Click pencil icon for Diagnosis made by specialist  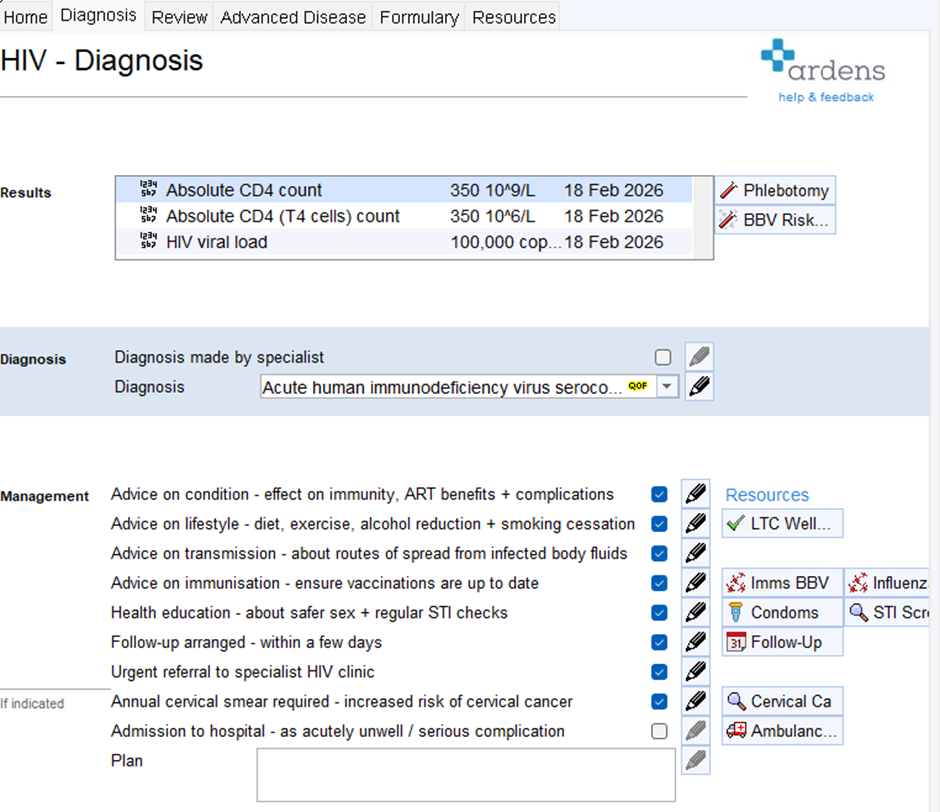699,357
